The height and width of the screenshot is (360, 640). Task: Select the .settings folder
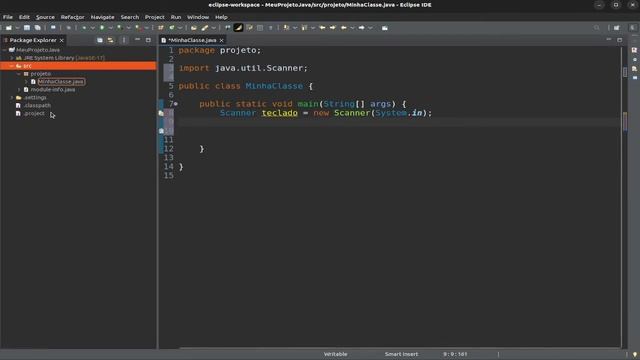[35, 98]
